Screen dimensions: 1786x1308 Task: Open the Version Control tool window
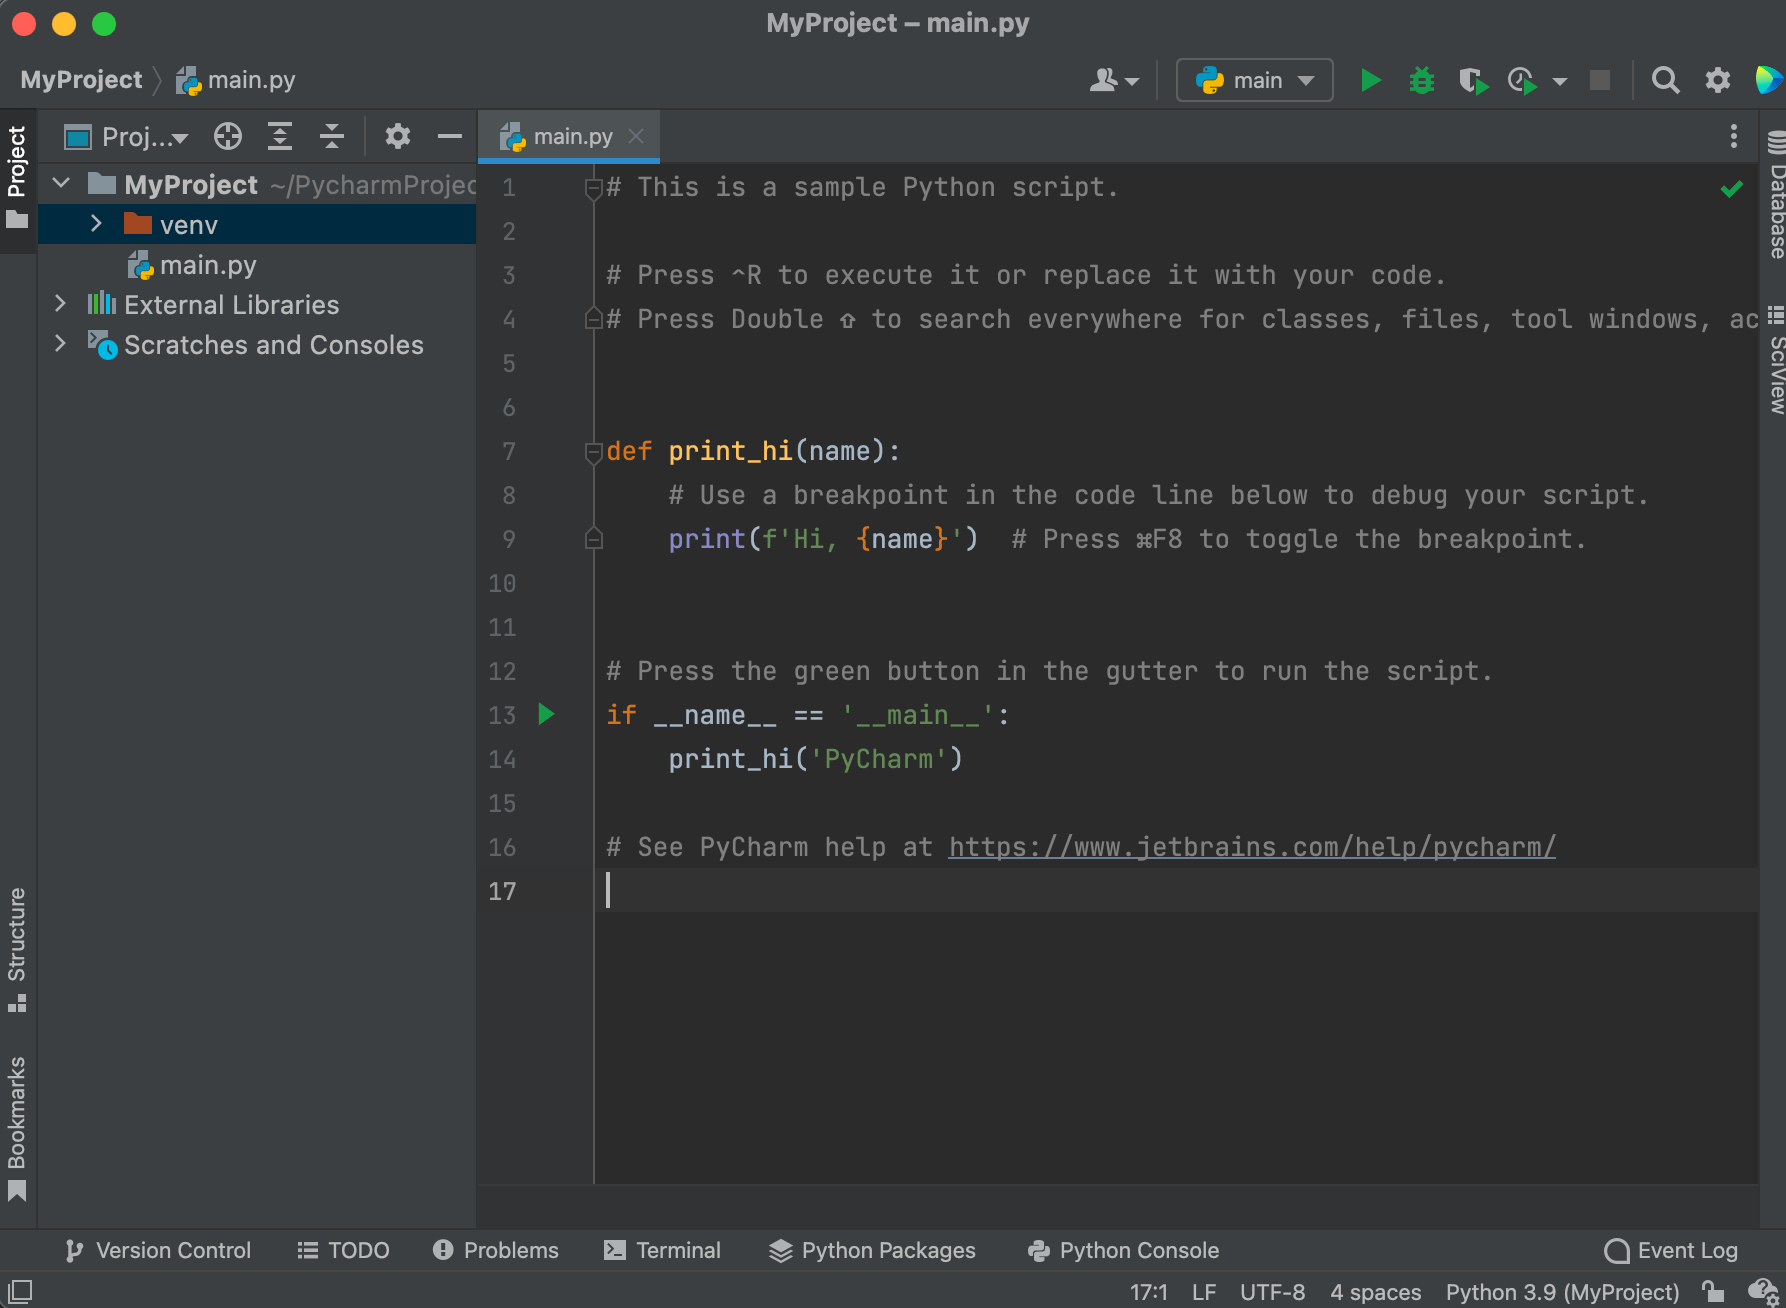click(x=158, y=1250)
